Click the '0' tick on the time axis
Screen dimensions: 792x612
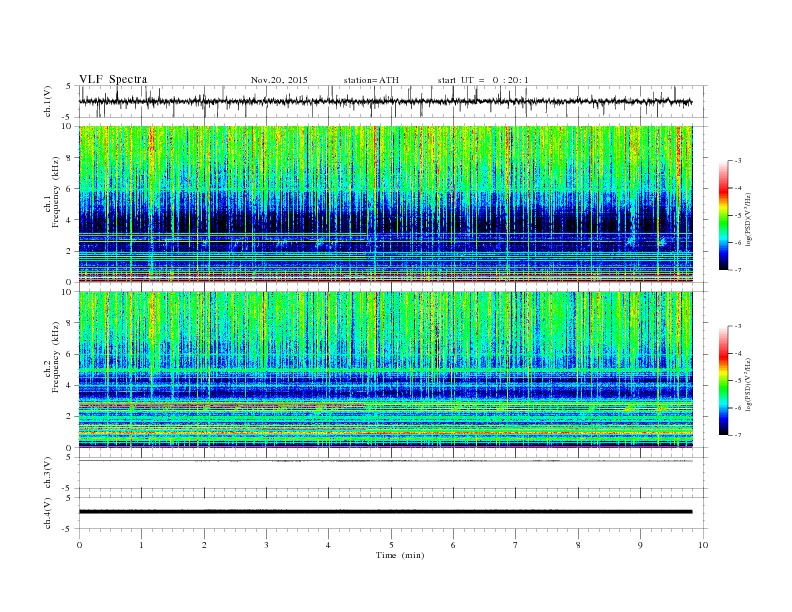(79, 545)
